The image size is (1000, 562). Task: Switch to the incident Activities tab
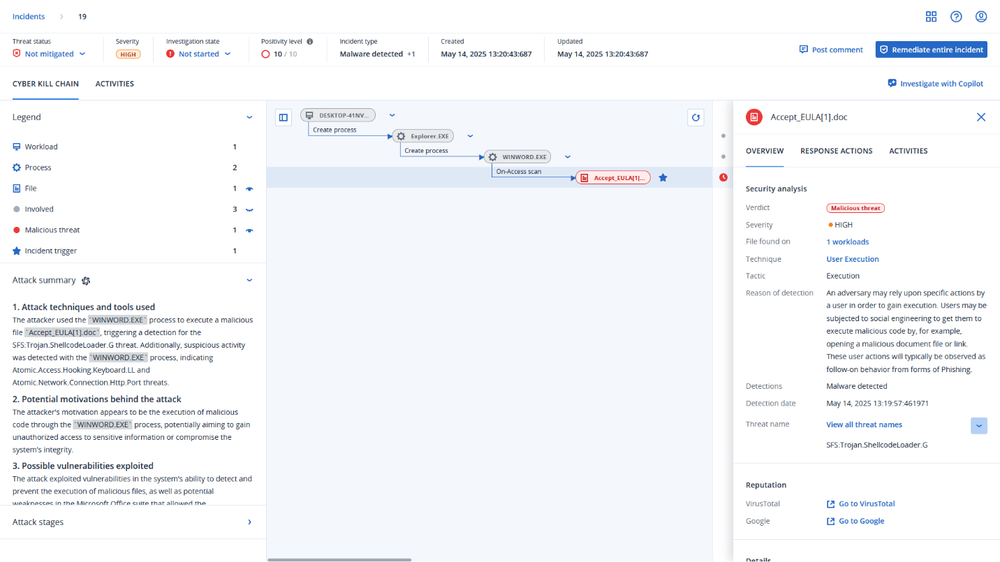pos(114,84)
